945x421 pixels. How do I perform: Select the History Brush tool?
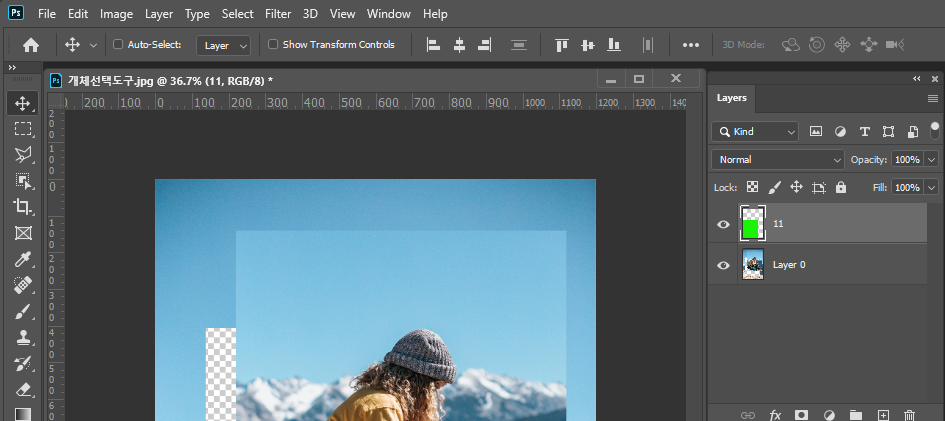[x=23, y=363]
